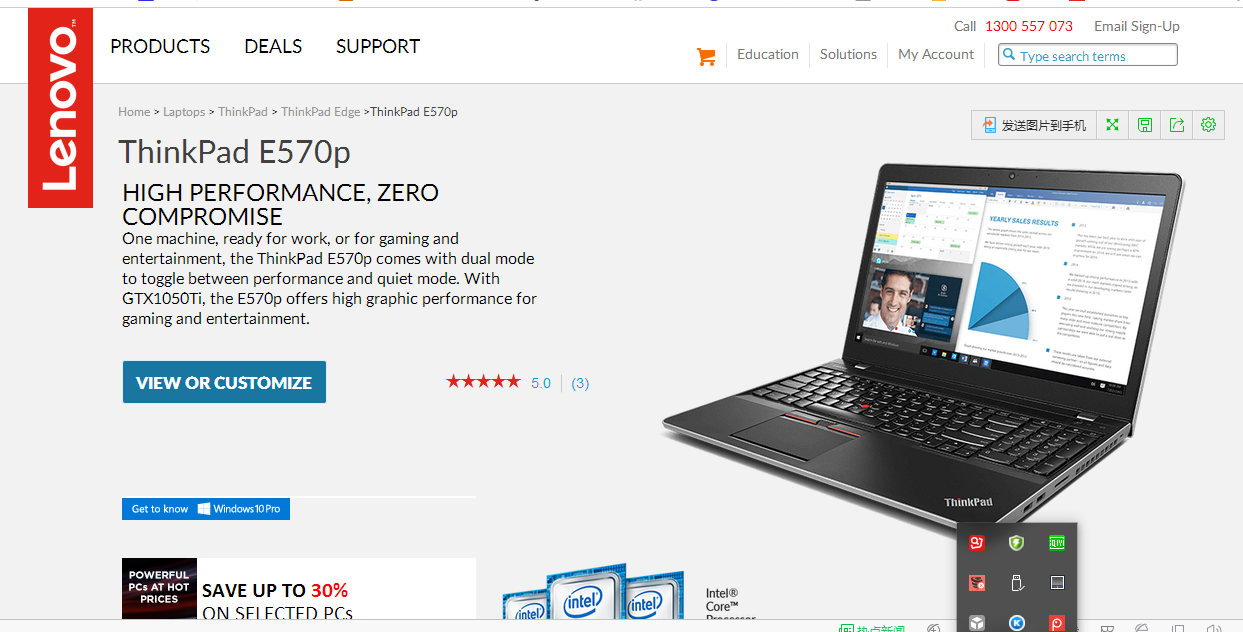Click the Get to know Windows 10 Pro banner
This screenshot has width=1243, height=632.
pyautogui.click(x=206, y=509)
